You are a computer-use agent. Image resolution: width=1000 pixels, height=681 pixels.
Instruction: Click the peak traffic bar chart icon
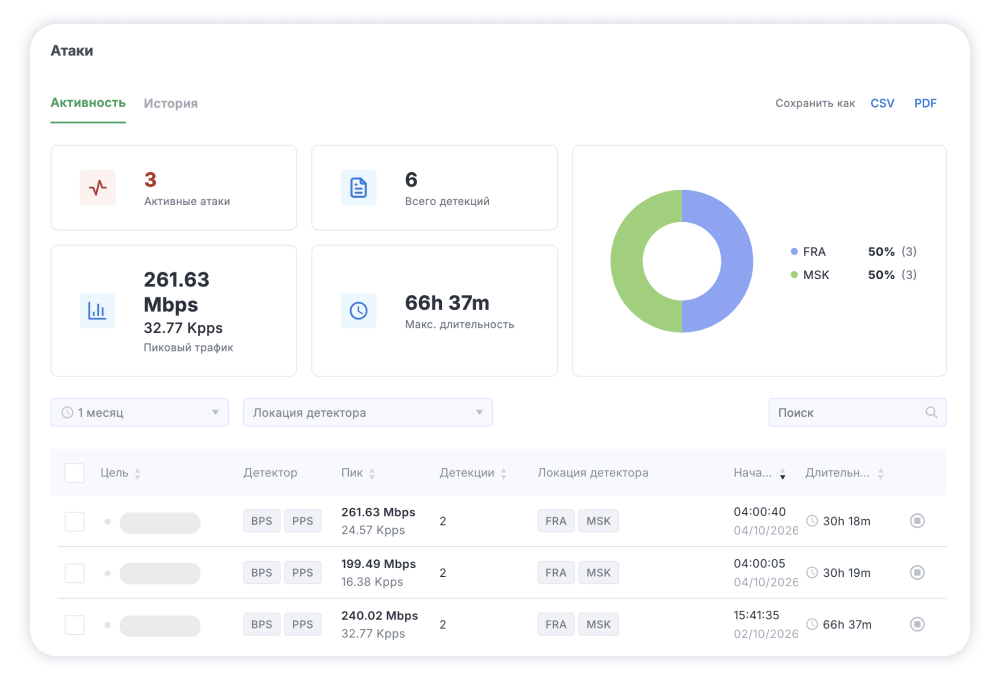click(x=98, y=311)
